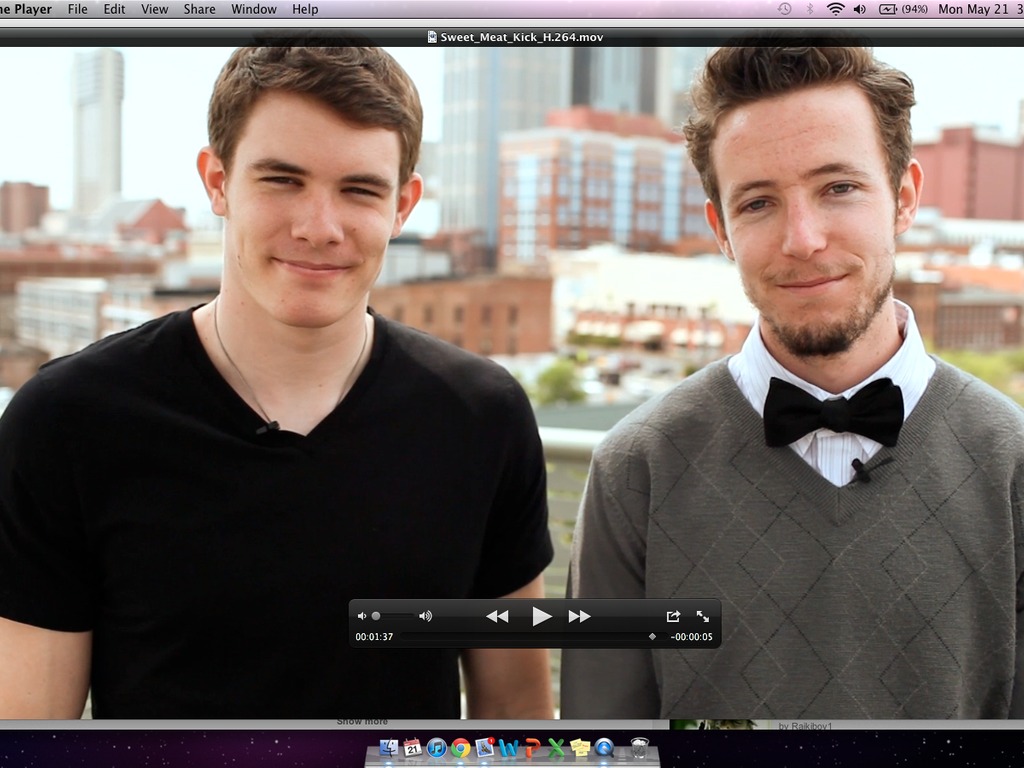Toggle remaining time display -00:00:05

(692, 637)
